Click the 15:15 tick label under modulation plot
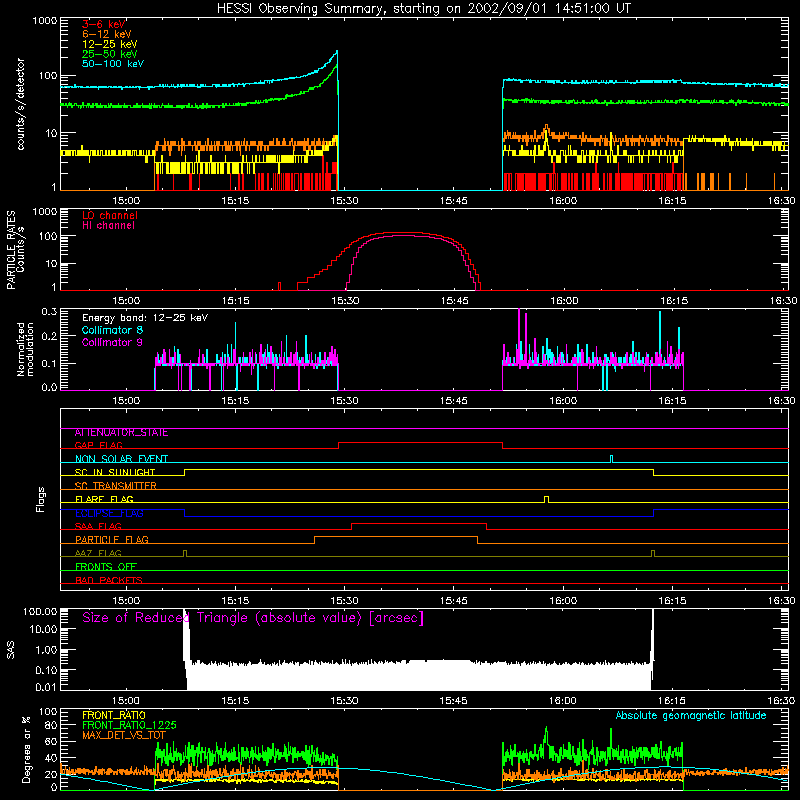 point(235,401)
